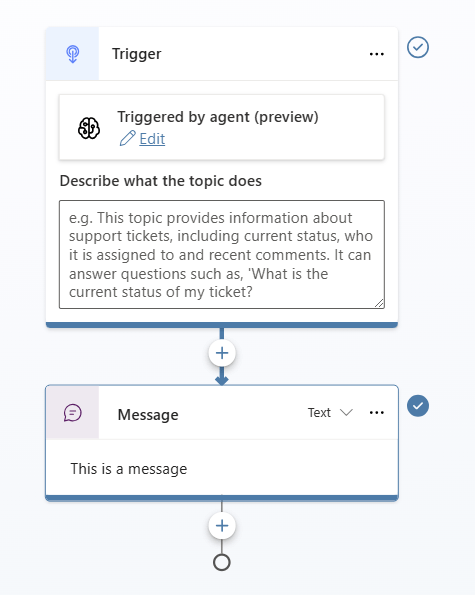Click the Message node chat bubble icon
475x595 pixels.
point(72,413)
